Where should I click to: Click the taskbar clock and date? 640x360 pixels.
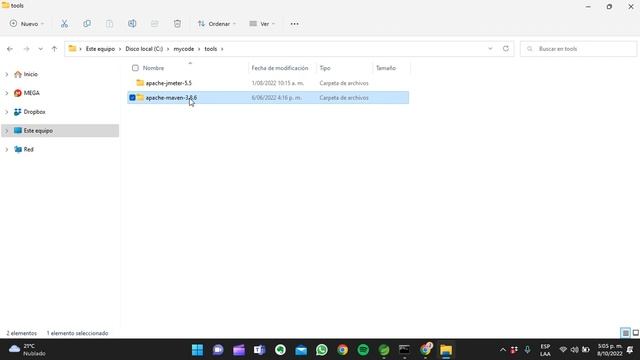pyautogui.click(x=610, y=350)
